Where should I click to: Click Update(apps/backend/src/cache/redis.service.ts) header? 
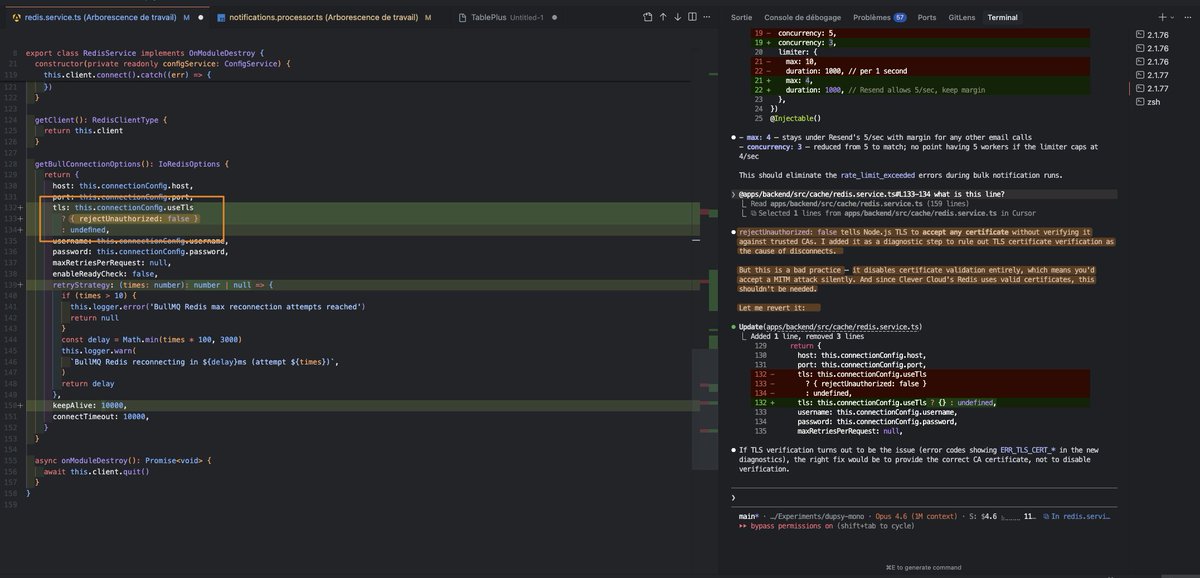830,327
